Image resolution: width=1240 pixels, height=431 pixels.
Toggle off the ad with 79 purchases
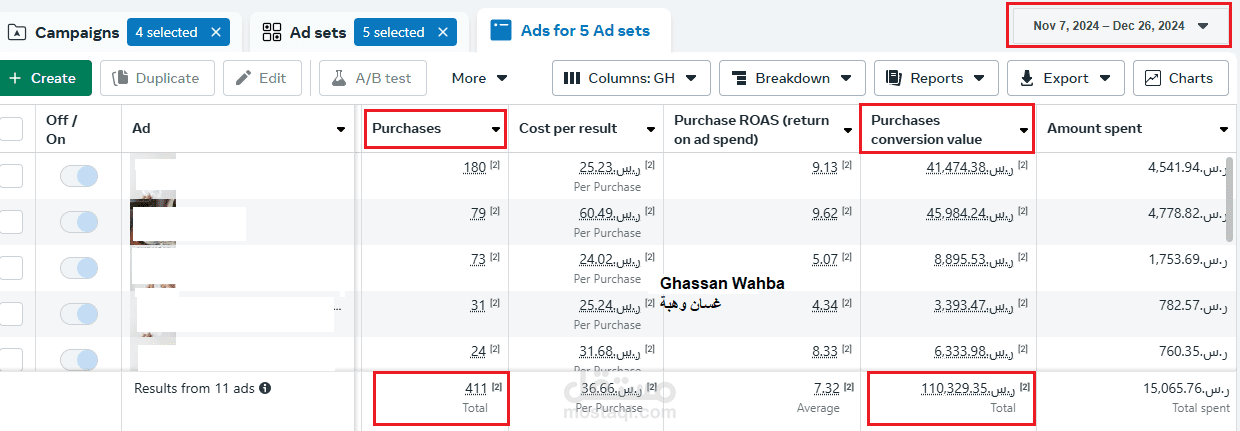[79, 222]
